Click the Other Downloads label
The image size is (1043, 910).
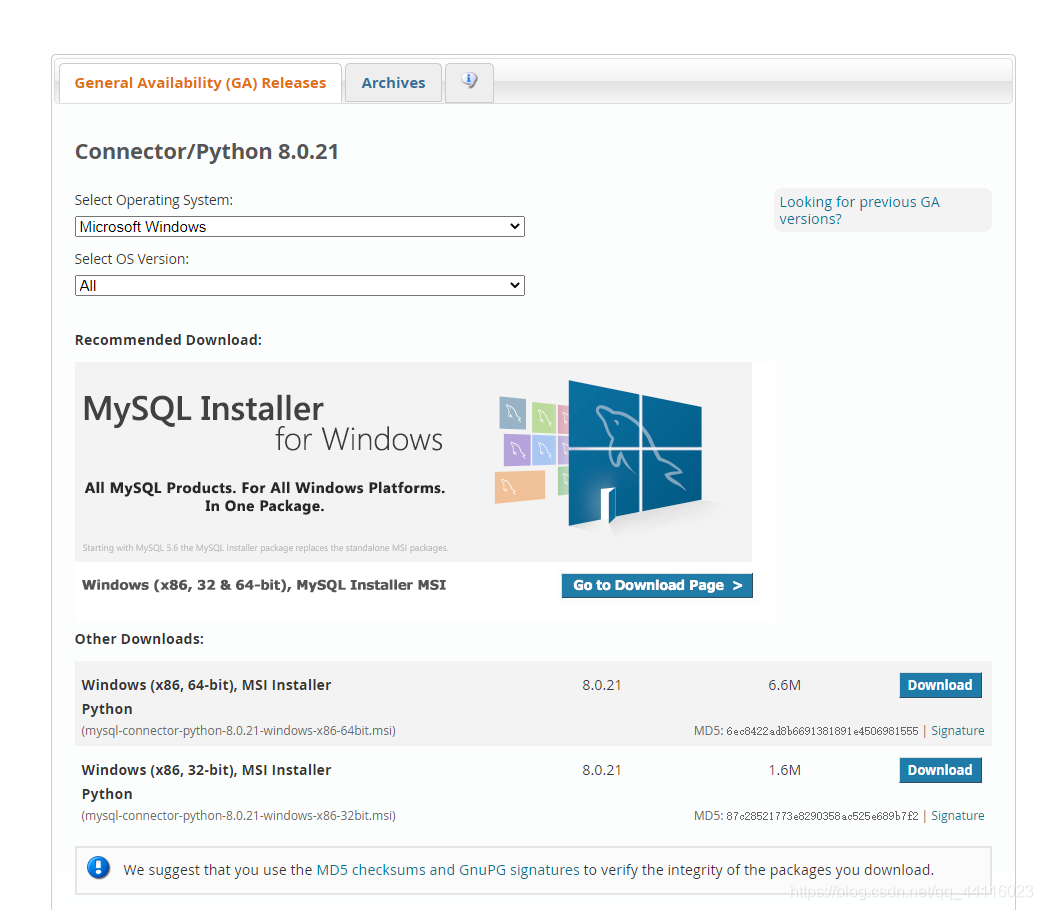pyautogui.click(x=140, y=639)
